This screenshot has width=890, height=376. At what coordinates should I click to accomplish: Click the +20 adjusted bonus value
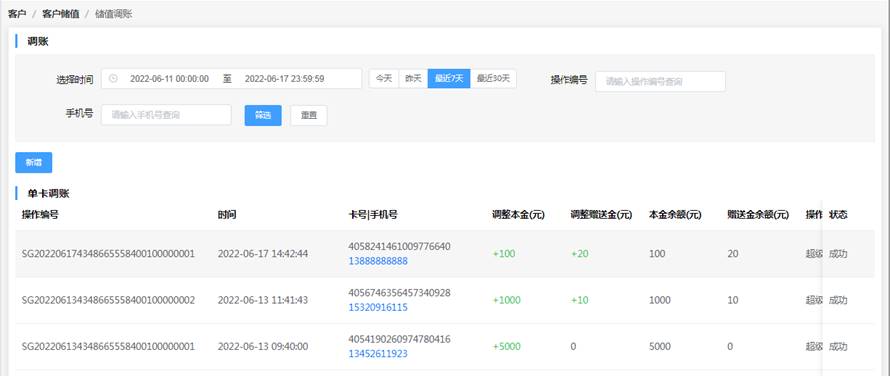coord(580,254)
